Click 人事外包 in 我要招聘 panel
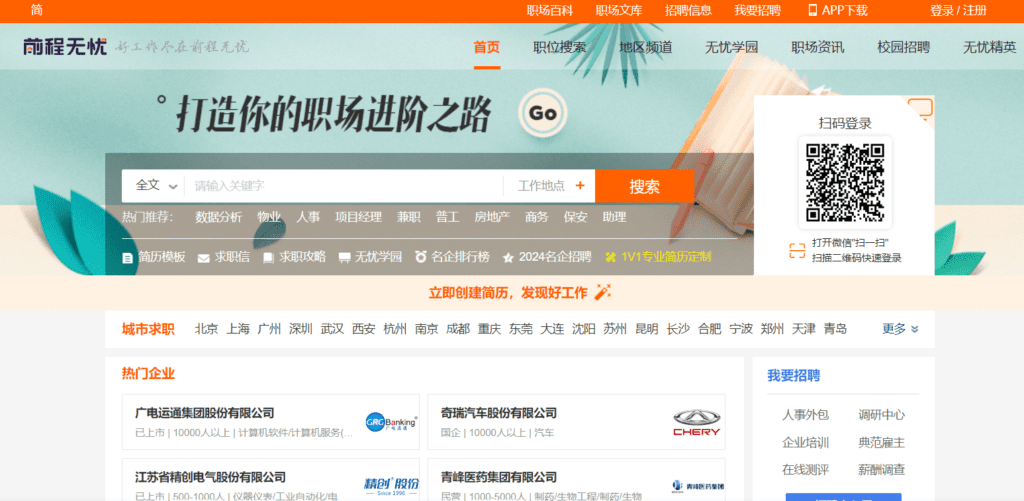Screen dimensions: 1024x501 click(805, 415)
